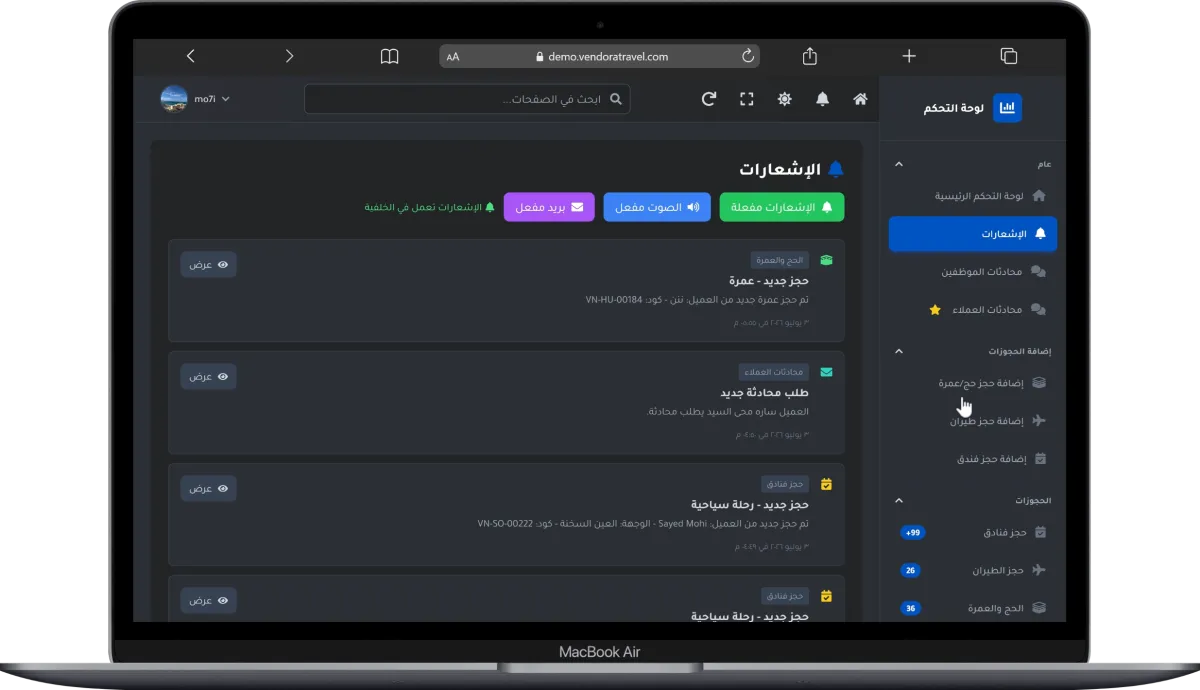The image size is (1200, 690).
Task: Collapse the الحجوزات sidebar section
Action: (898, 500)
